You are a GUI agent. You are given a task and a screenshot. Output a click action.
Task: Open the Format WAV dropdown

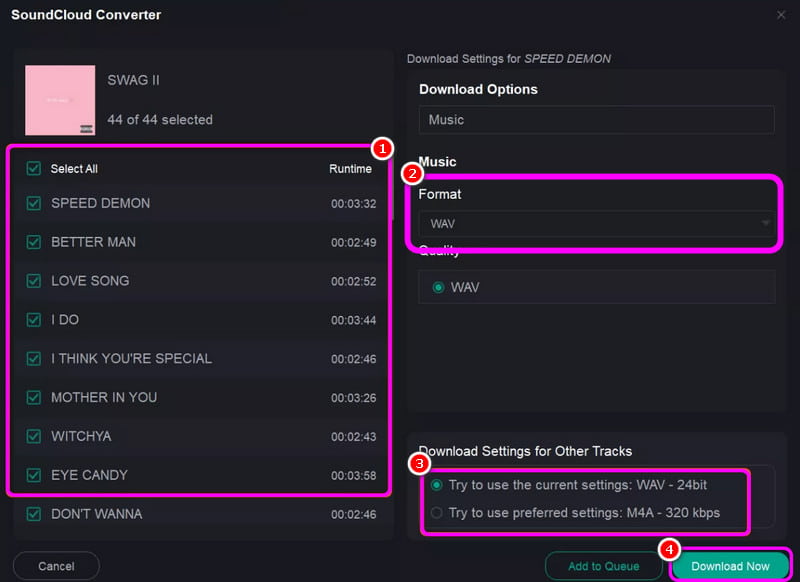[x=596, y=223]
